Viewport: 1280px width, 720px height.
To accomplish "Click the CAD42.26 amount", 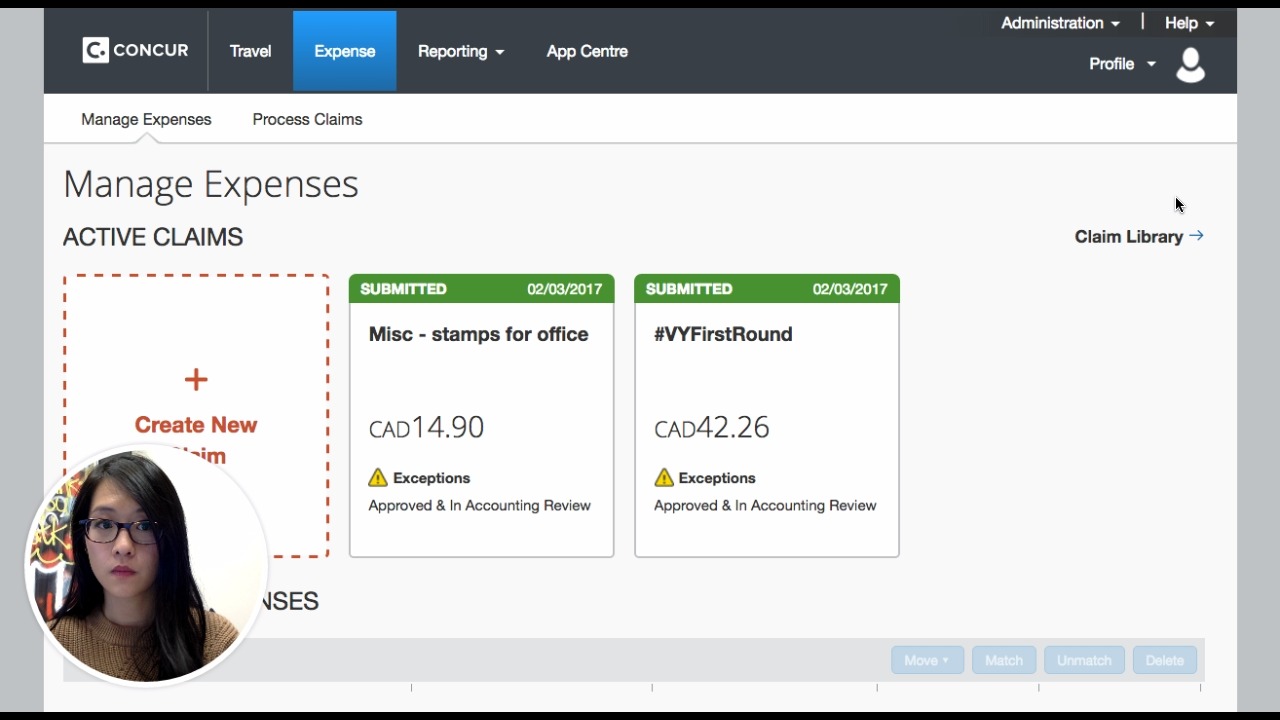I will click(x=712, y=427).
